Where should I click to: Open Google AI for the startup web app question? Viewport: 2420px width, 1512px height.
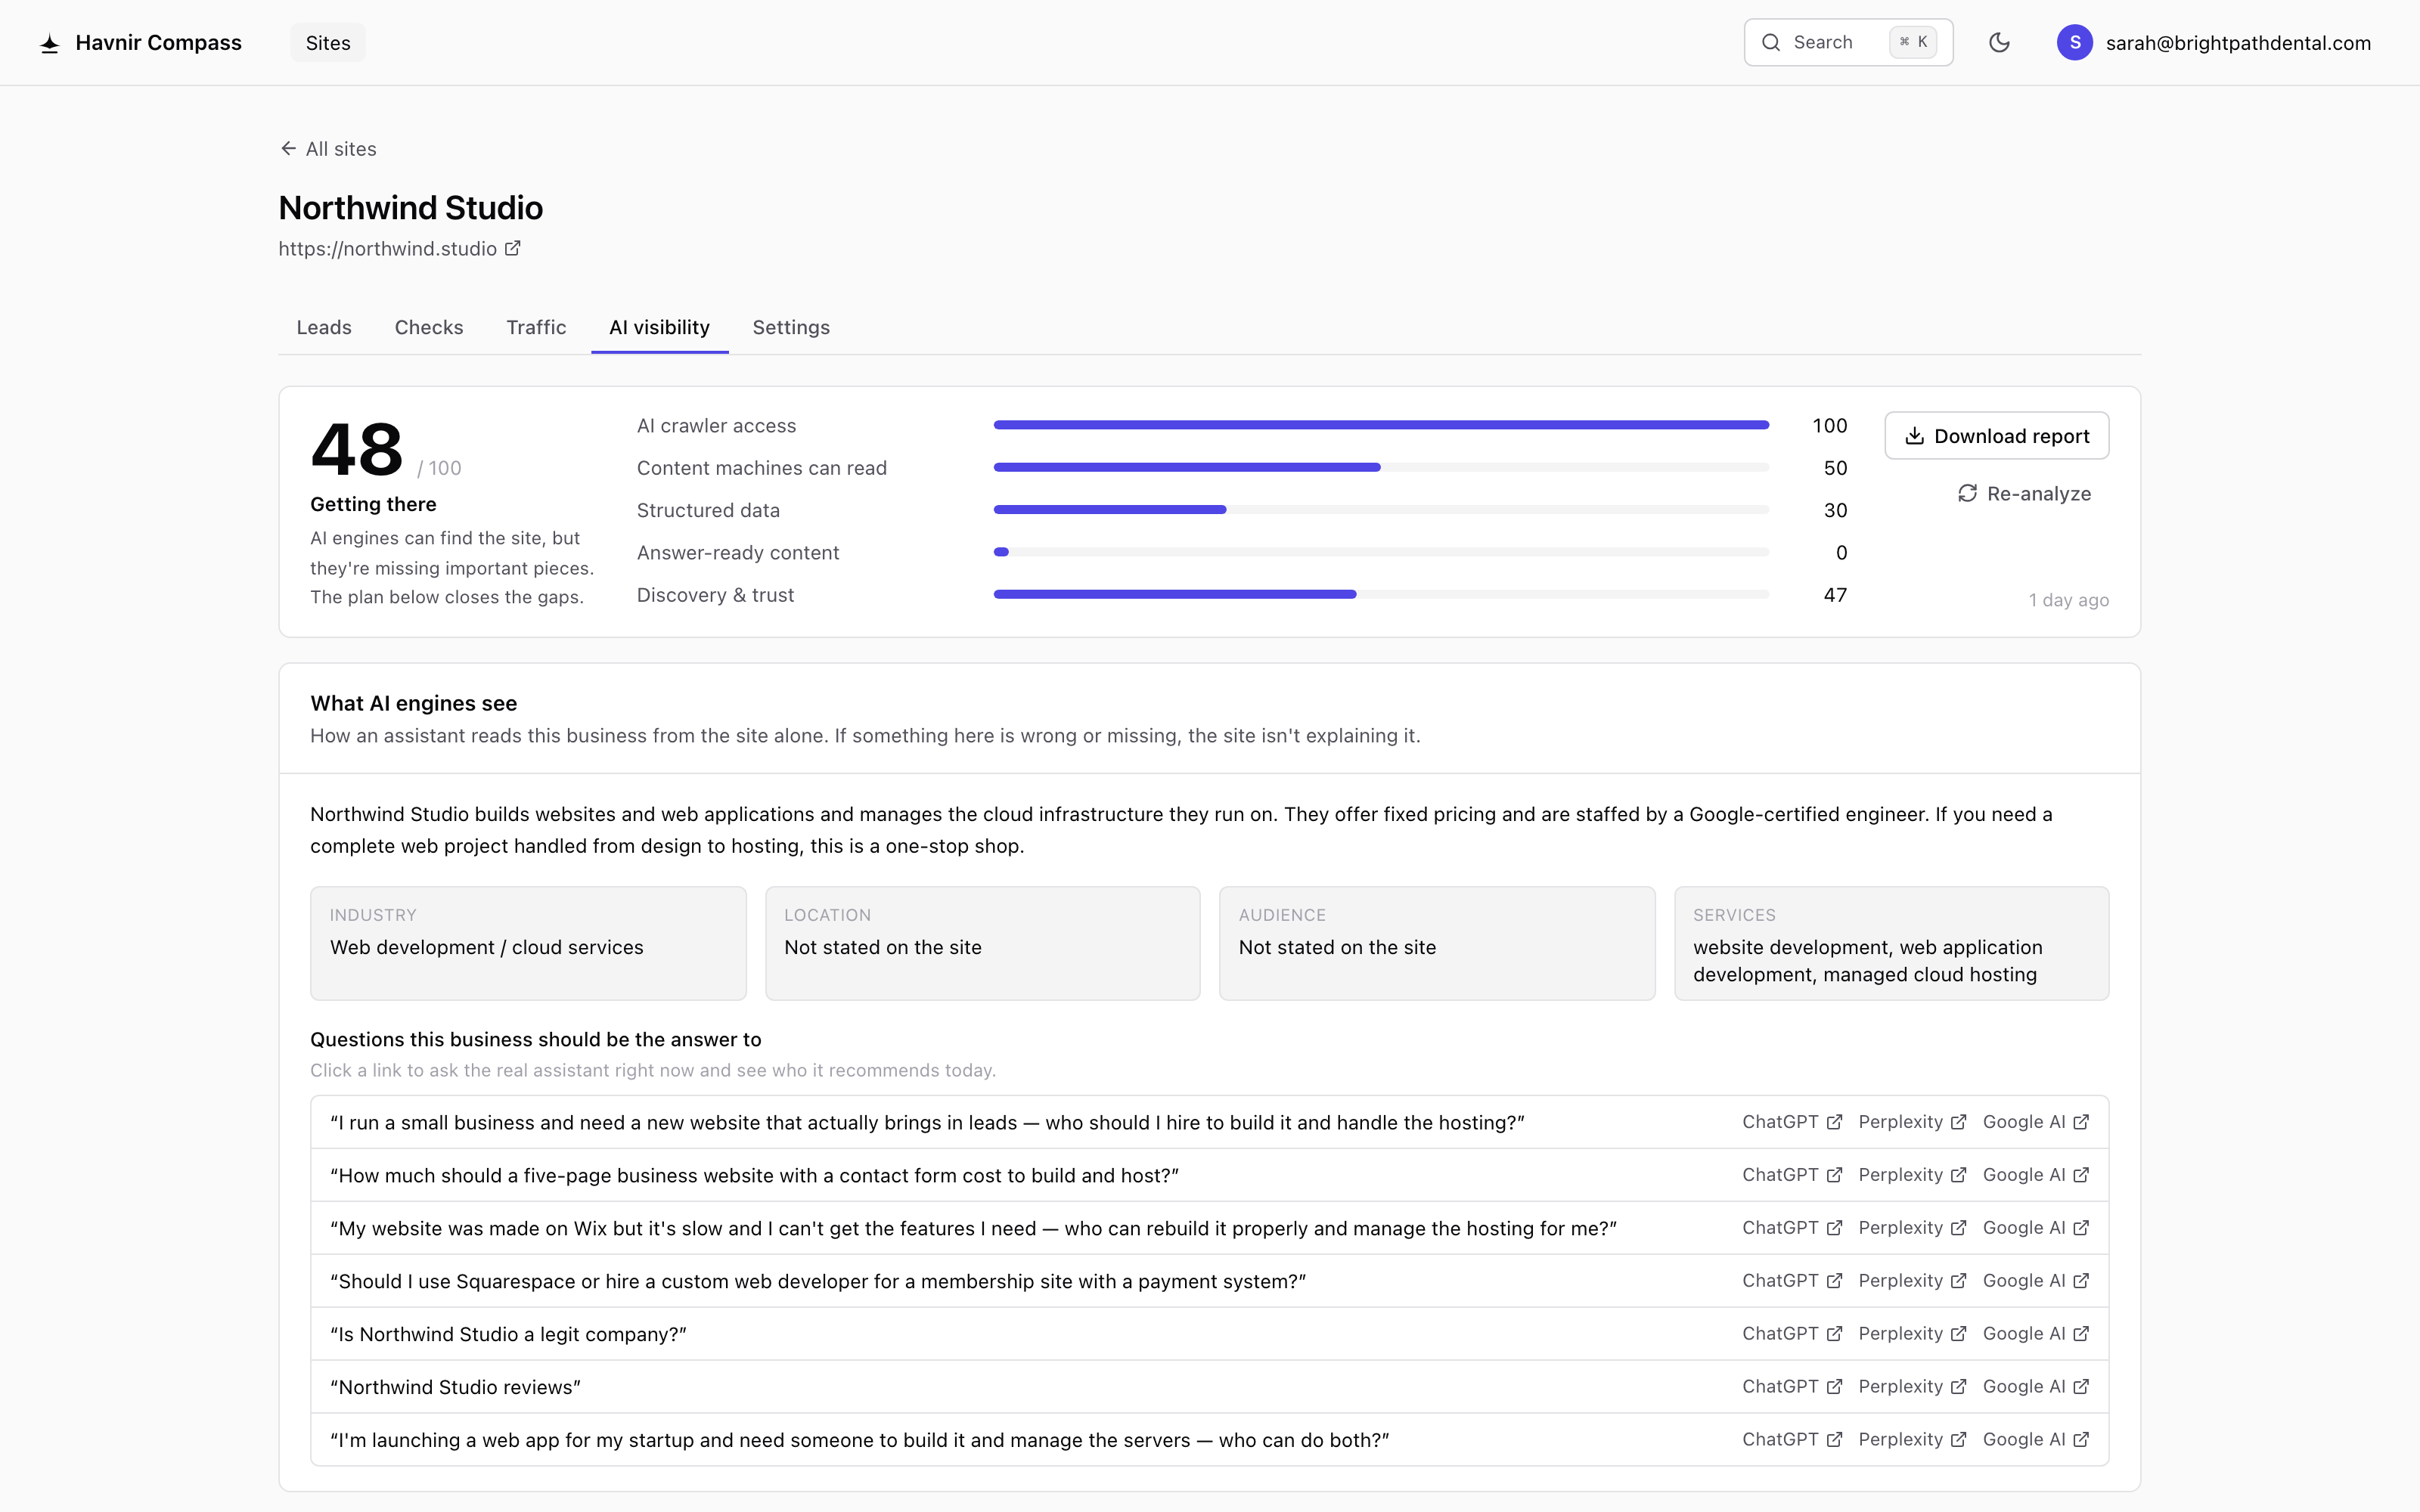2035,1440
